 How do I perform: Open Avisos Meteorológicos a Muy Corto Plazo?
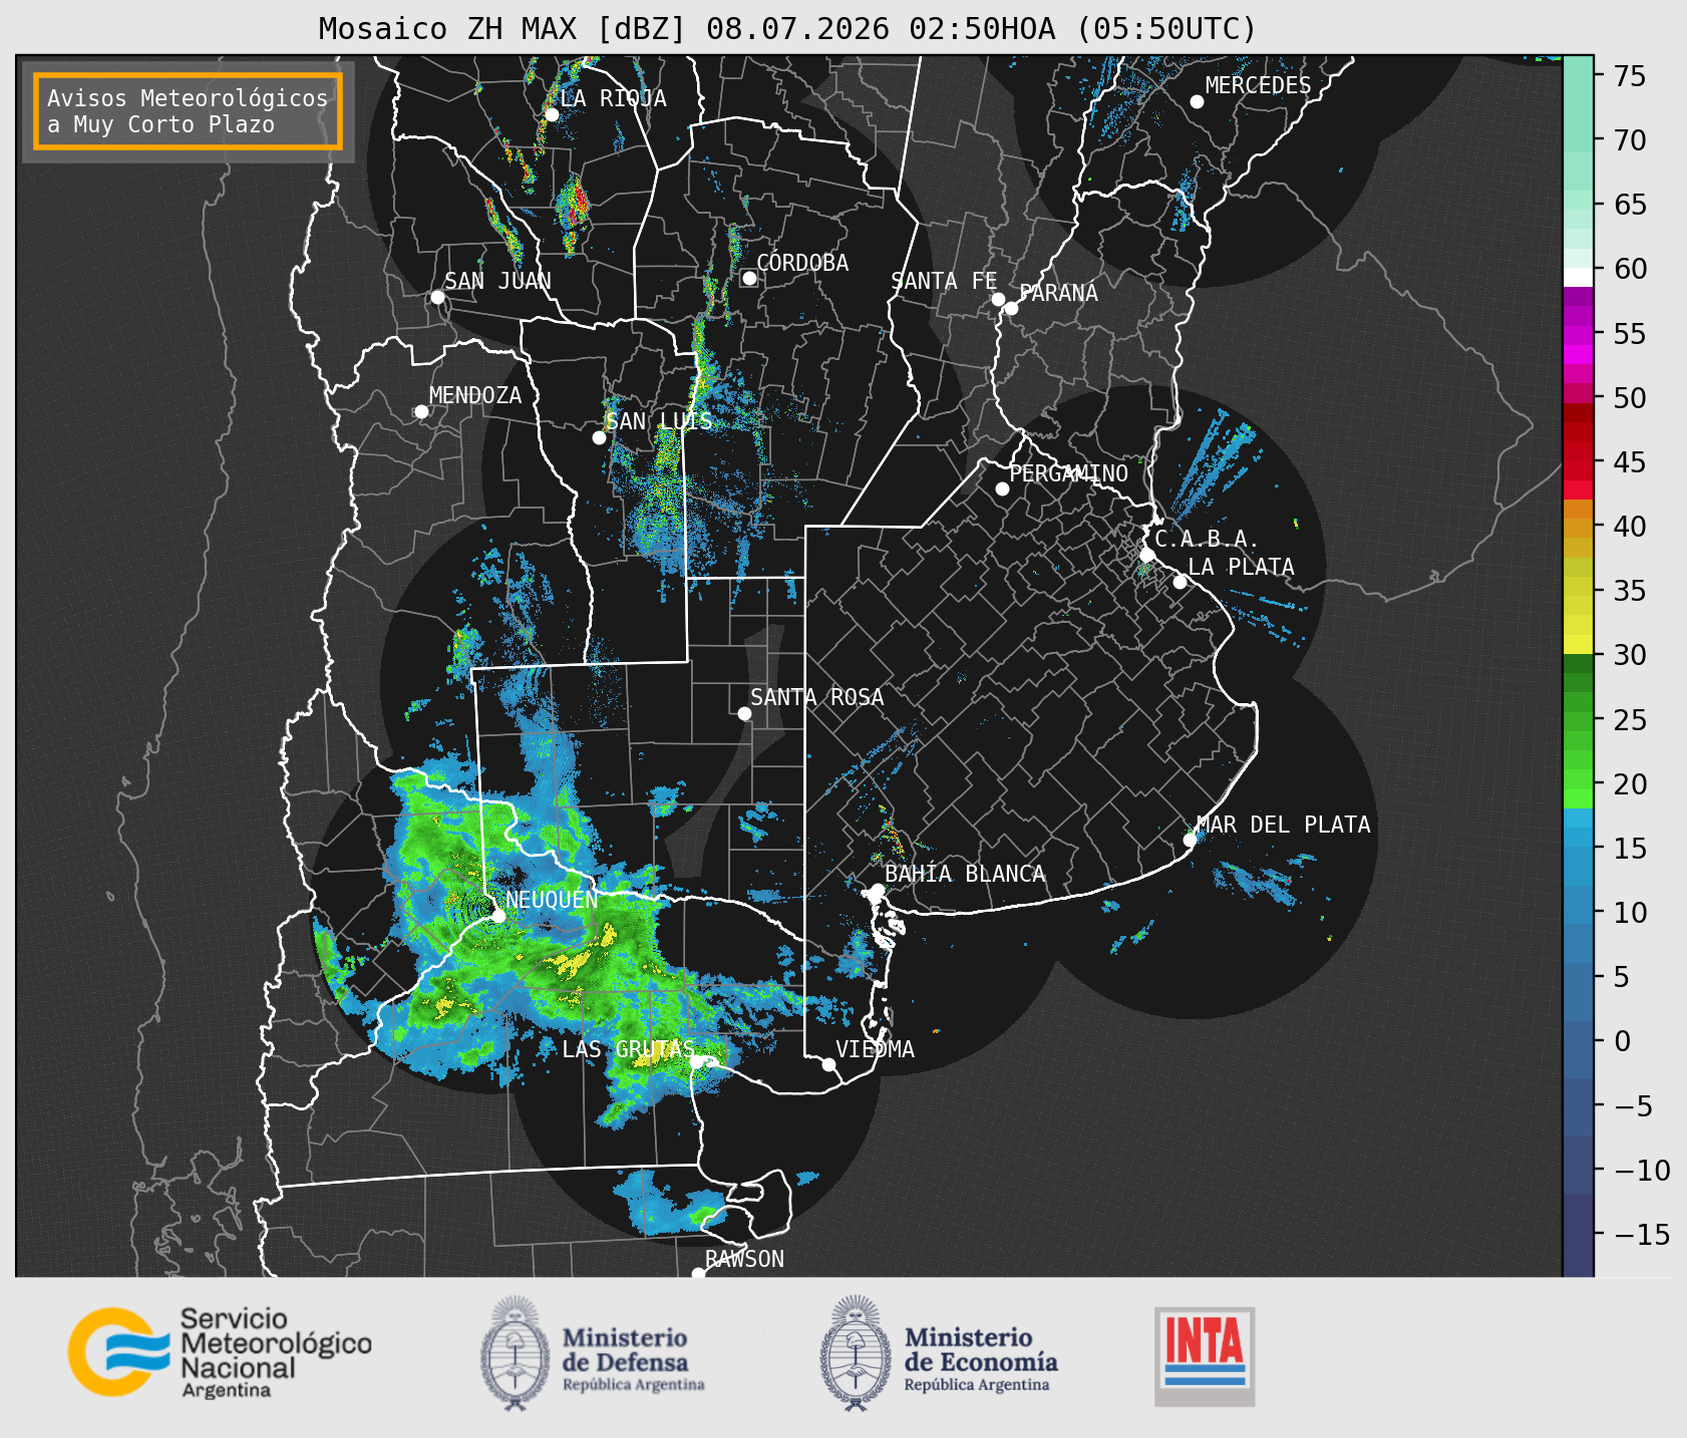[x=188, y=111]
